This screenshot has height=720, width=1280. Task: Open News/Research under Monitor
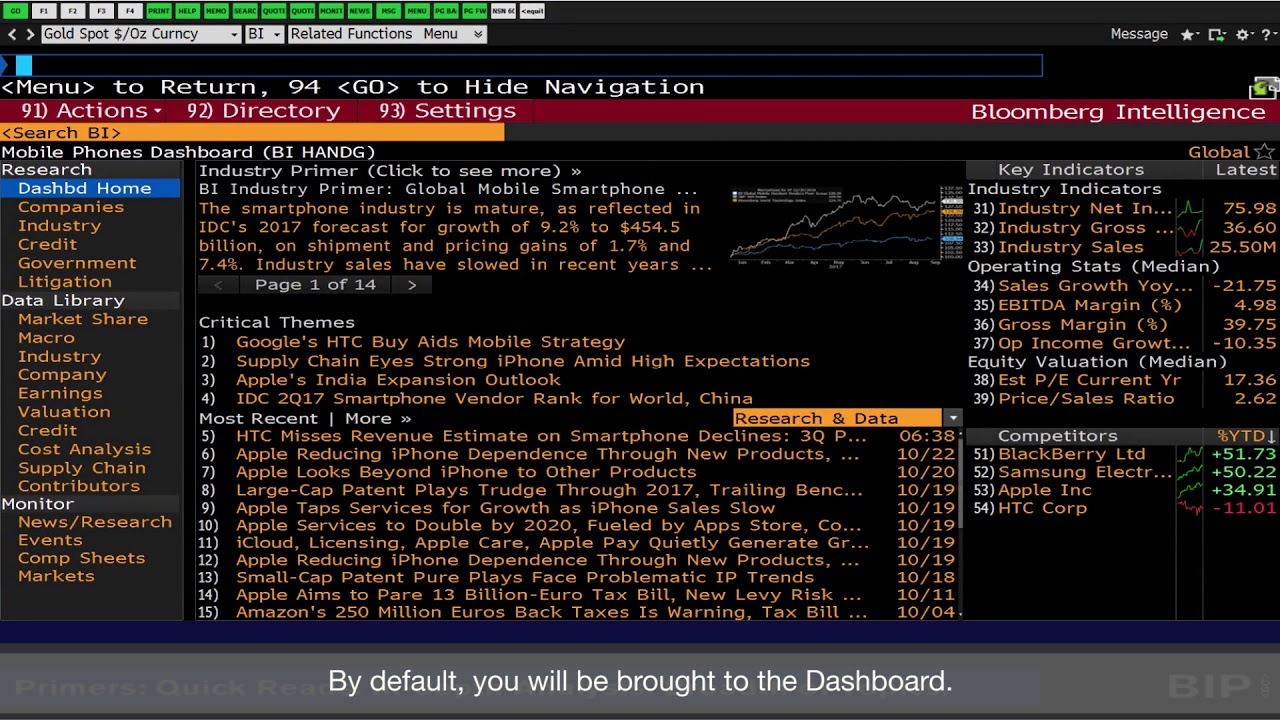tap(95, 522)
